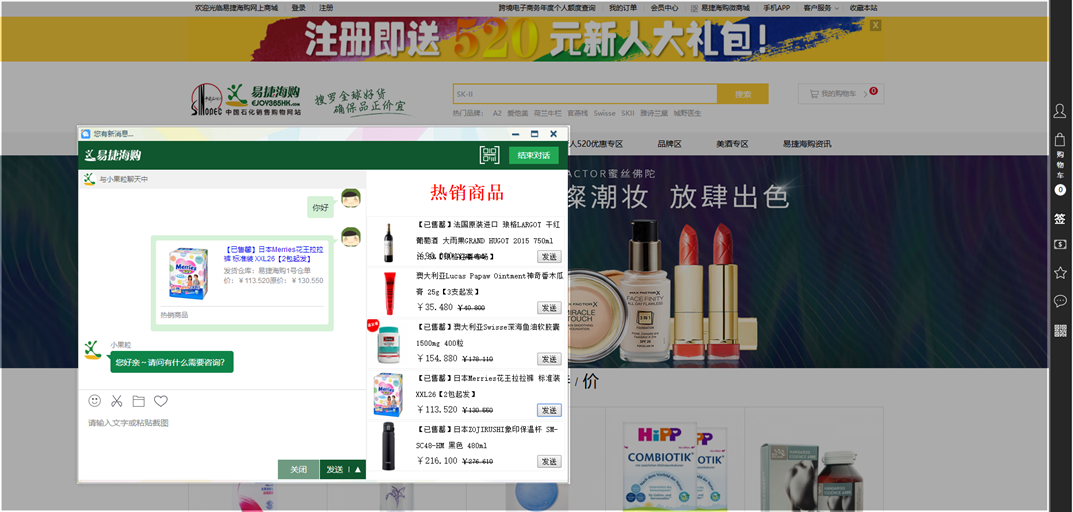Image resolution: width=1073 pixels, height=512 pixels.
Task: Open the shopping bag icon in right sidebar
Action: [1059, 140]
